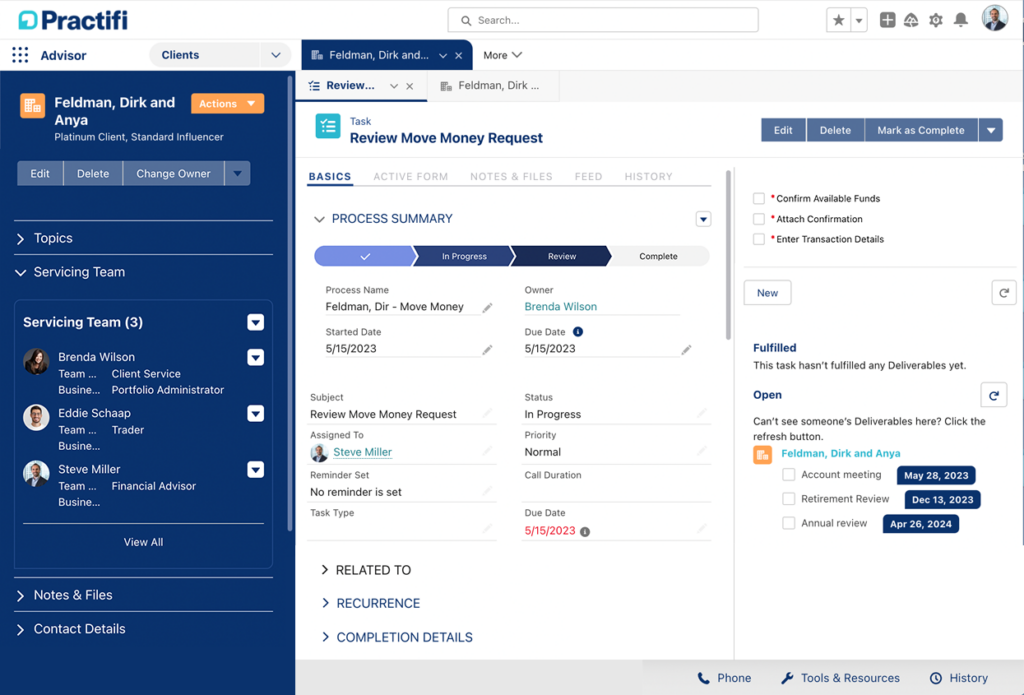The image size is (1024, 695).
Task: Open the app launcher grid icon
Action: tap(18, 54)
